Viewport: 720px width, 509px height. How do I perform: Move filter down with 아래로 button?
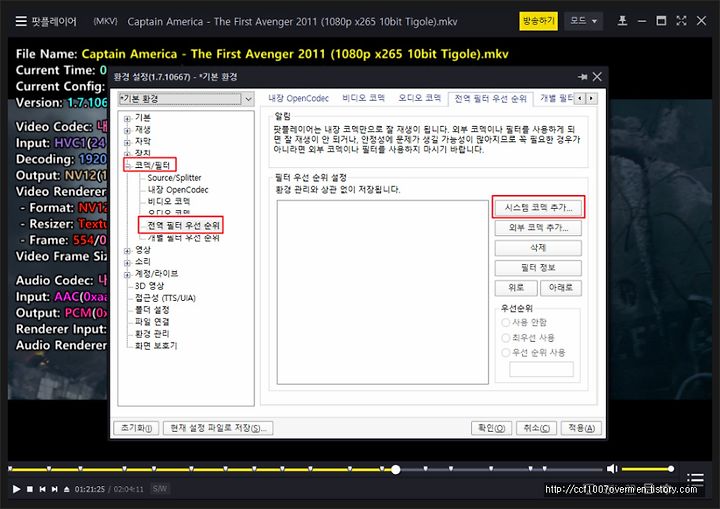[x=561, y=288]
